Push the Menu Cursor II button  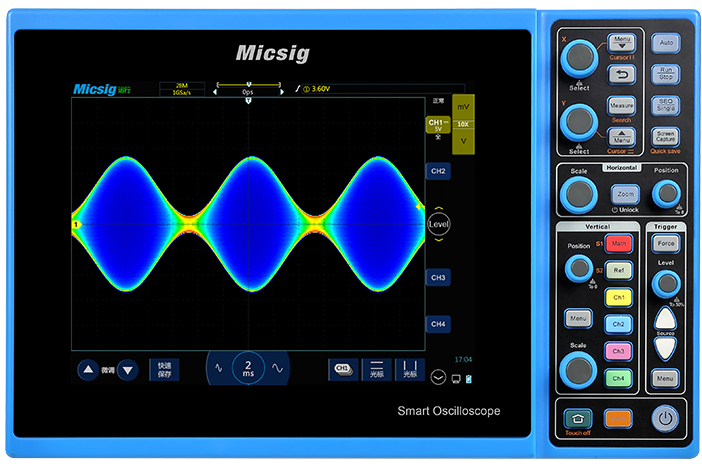pyautogui.click(x=621, y=43)
